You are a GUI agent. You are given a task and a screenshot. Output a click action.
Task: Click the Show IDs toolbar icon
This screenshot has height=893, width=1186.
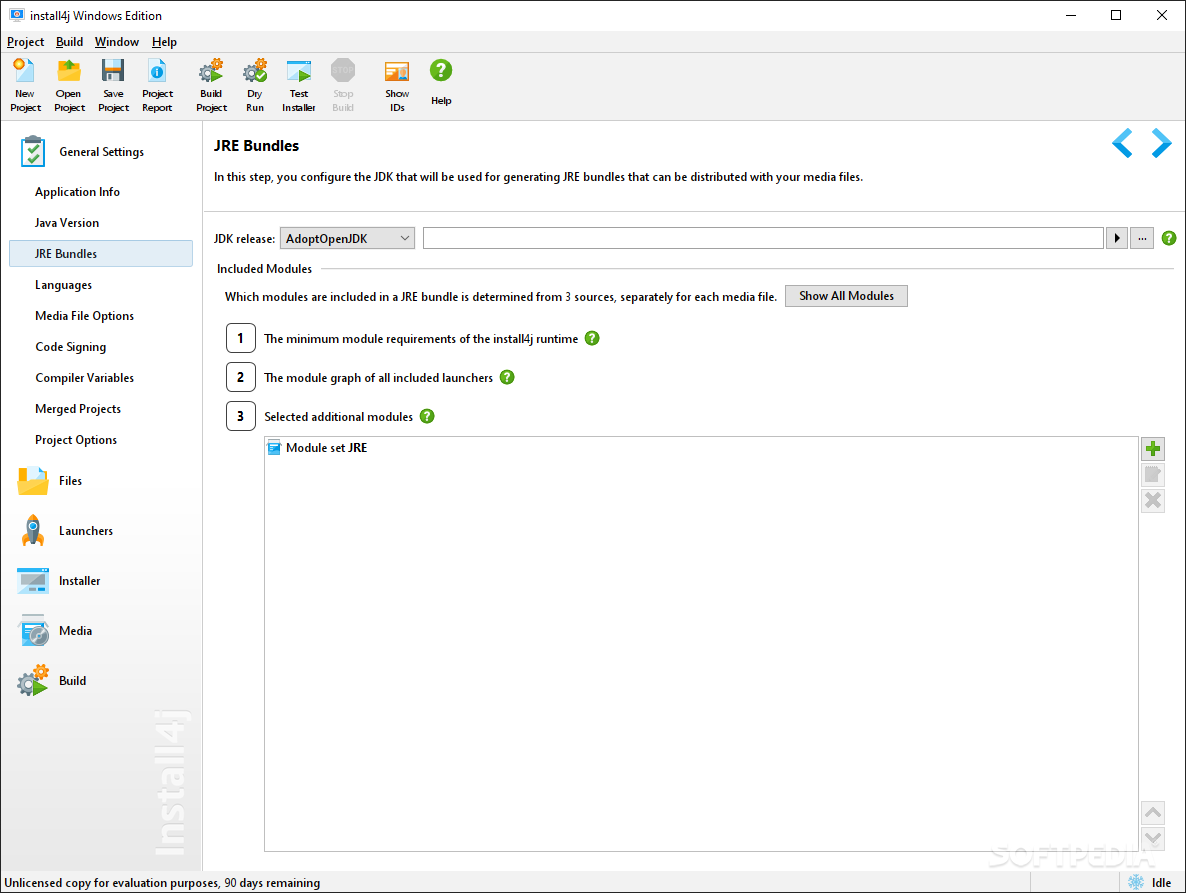coord(397,85)
